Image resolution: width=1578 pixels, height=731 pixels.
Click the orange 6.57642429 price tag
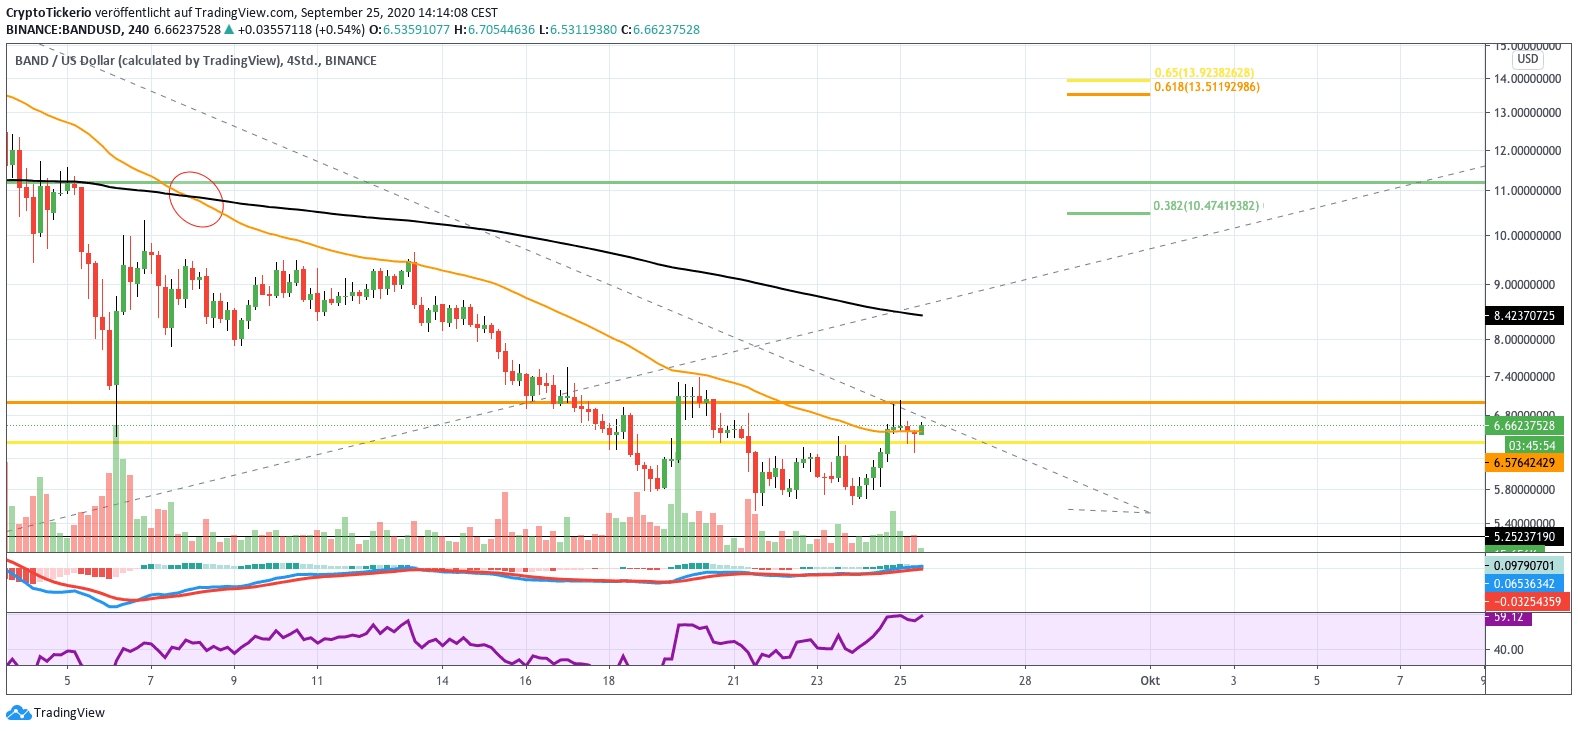pyautogui.click(x=1524, y=463)
